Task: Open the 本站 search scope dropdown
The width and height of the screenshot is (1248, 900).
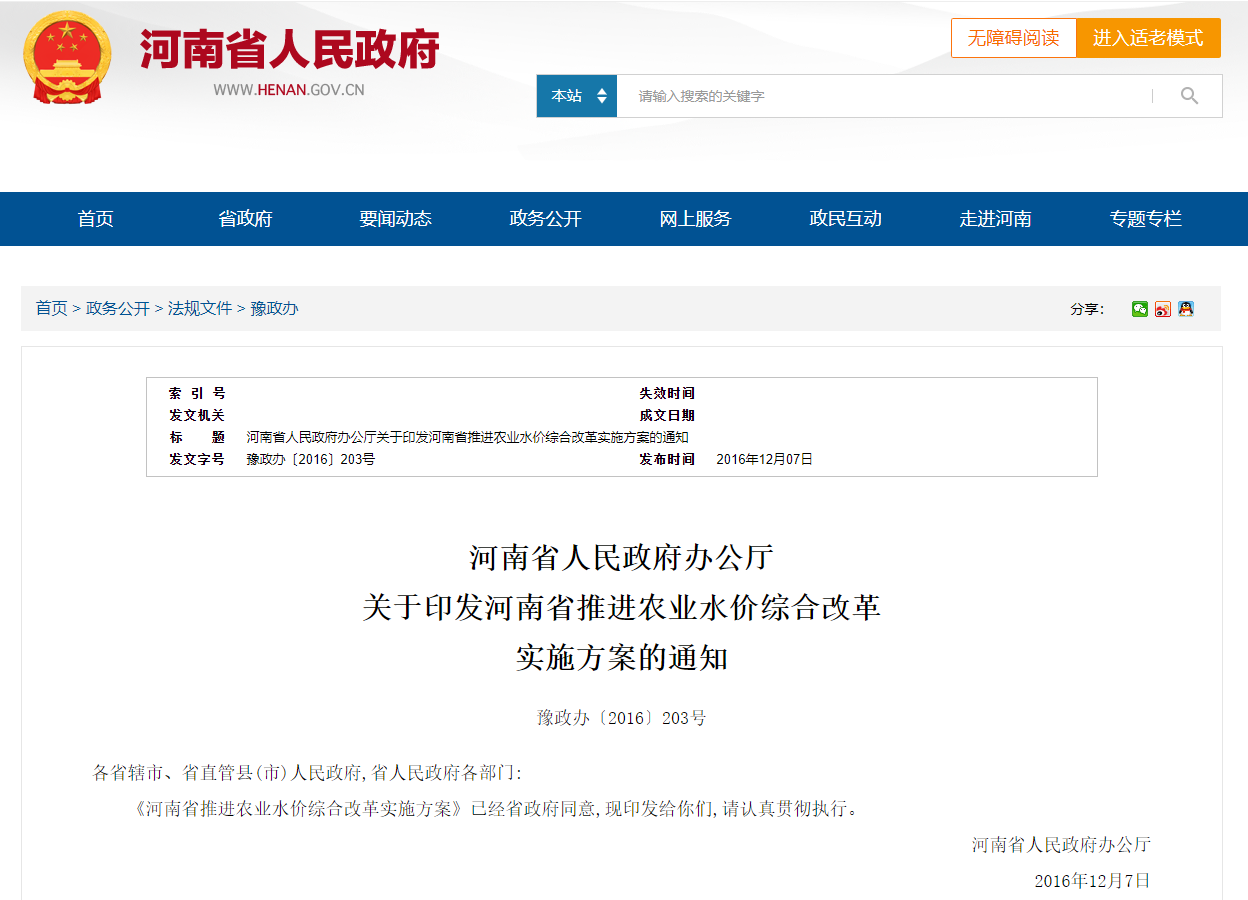Action: (x=577, y=96)
